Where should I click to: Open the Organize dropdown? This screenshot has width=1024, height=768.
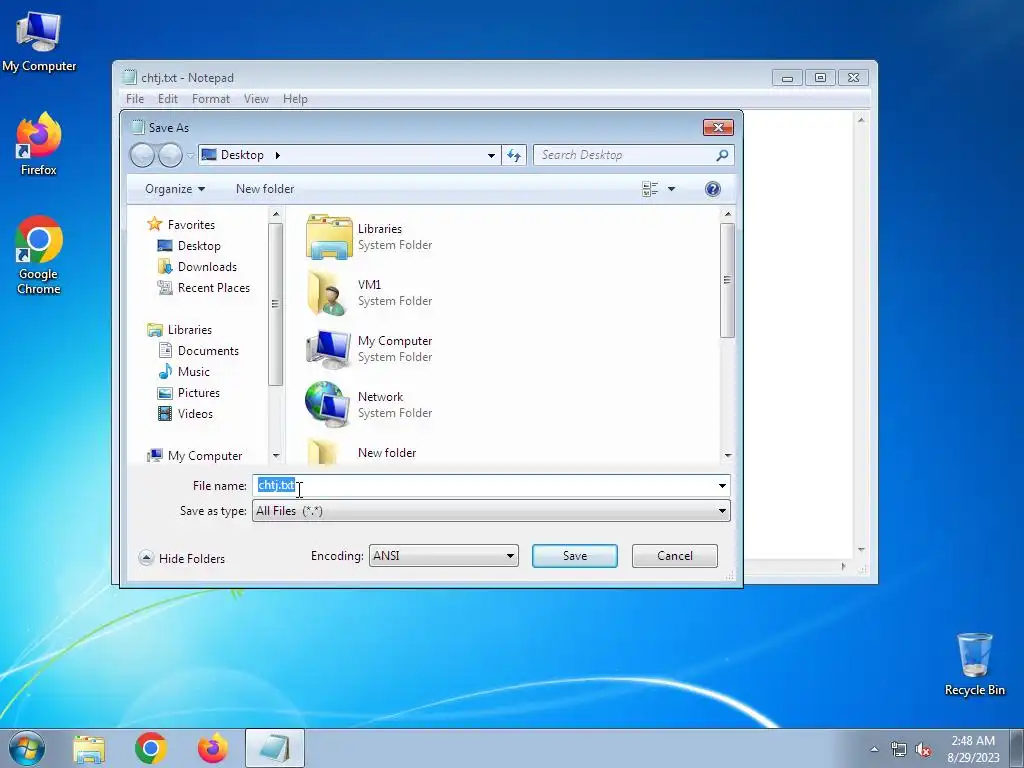coord(174,189)
